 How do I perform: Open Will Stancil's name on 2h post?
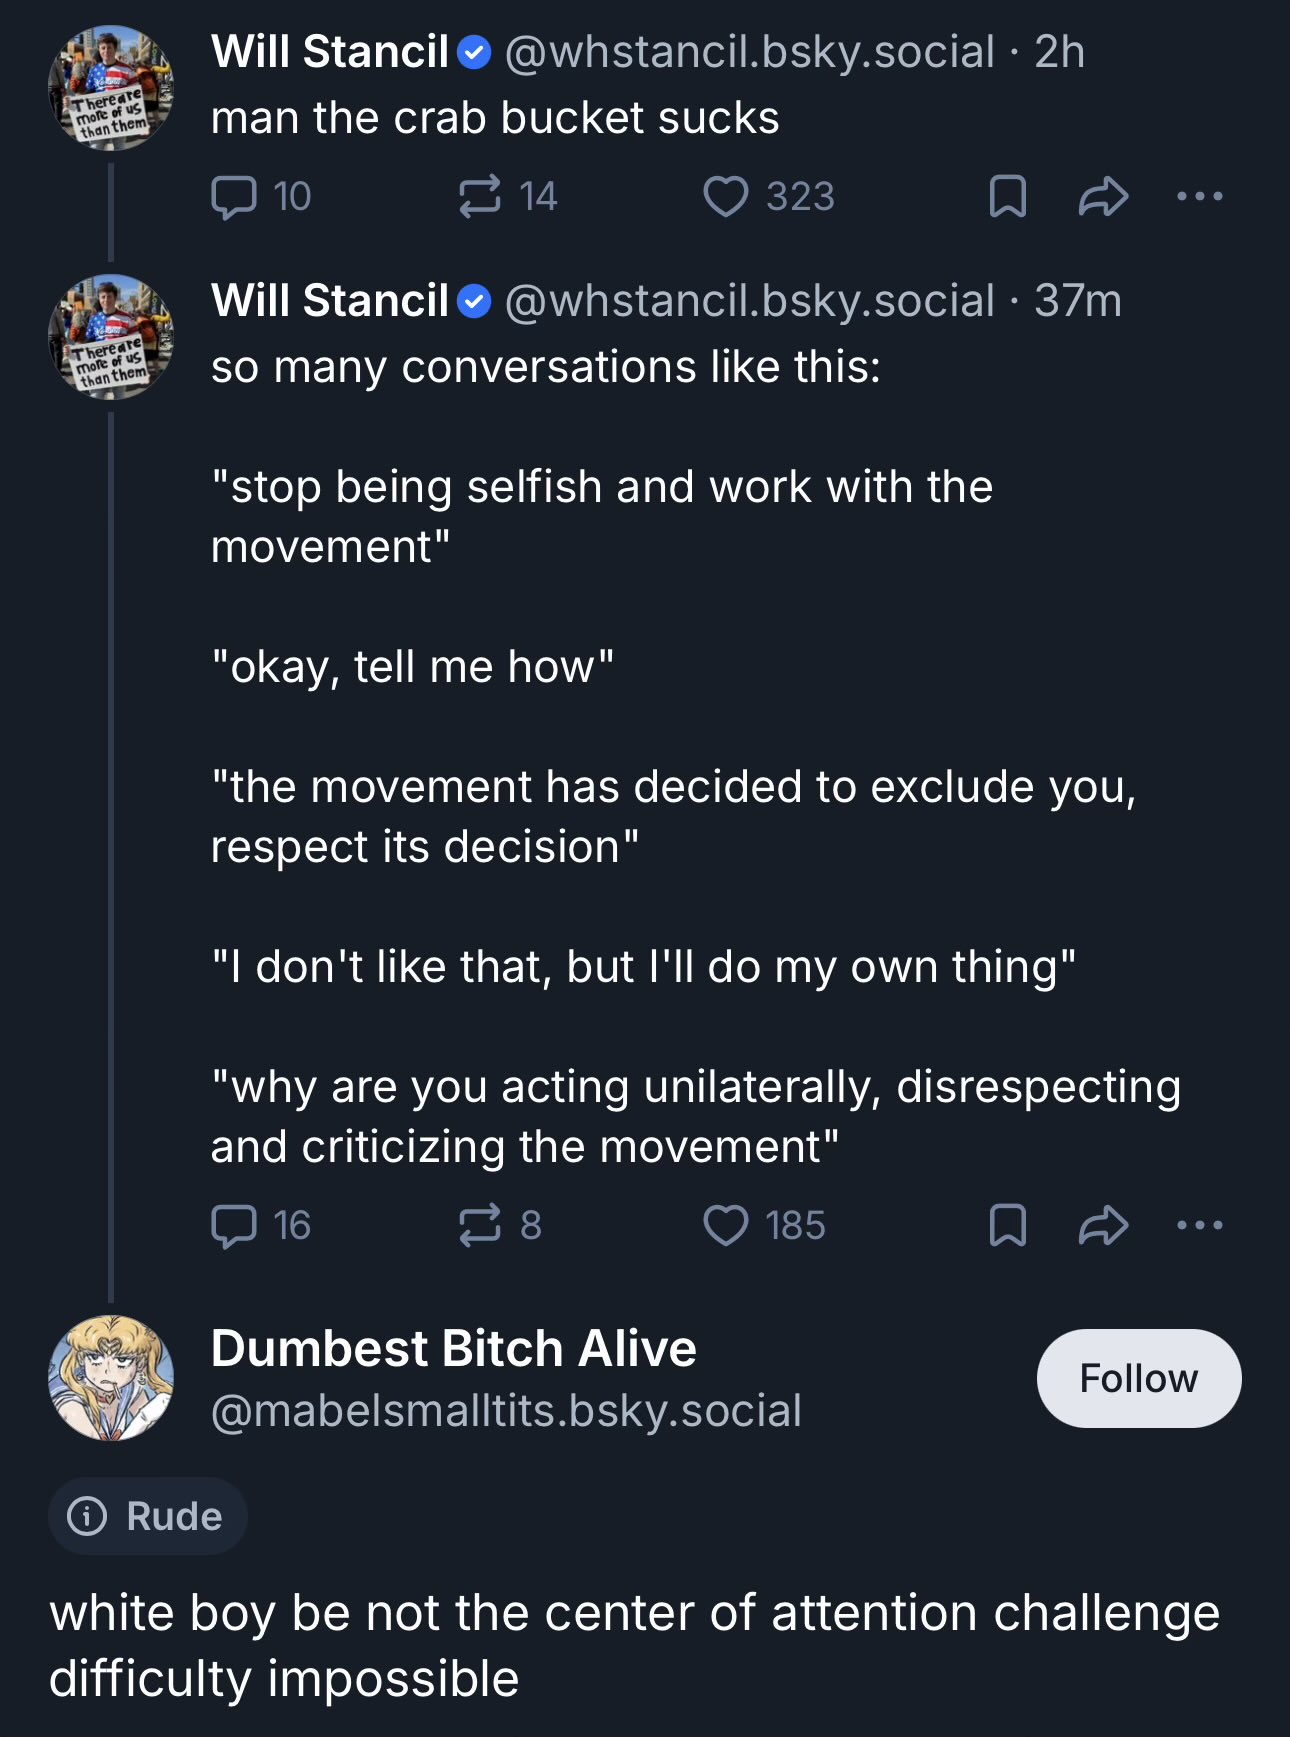point(330,52)
